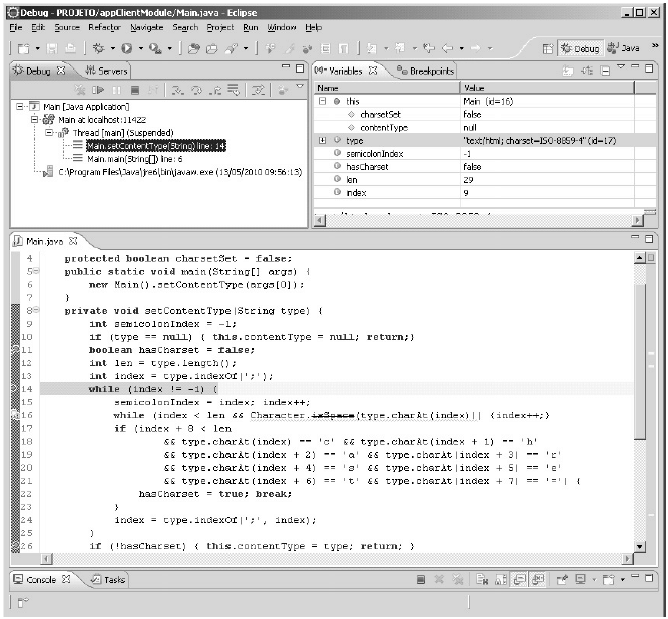The width and height of the screenshot is (668, 619).
Task: Click the Step Over icon in Debug view
Action: [194, 90]
